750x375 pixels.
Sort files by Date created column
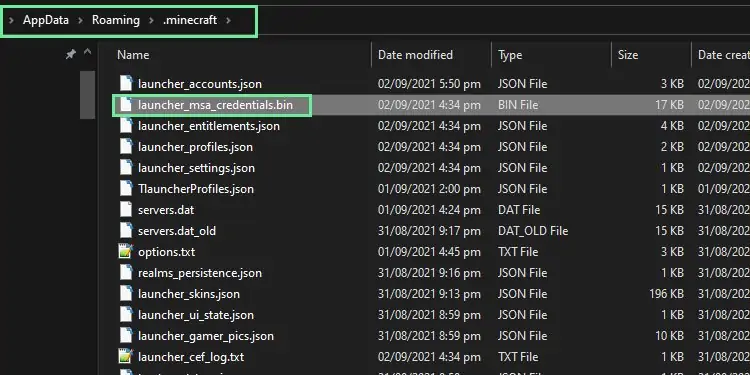(x=724, y=55)
